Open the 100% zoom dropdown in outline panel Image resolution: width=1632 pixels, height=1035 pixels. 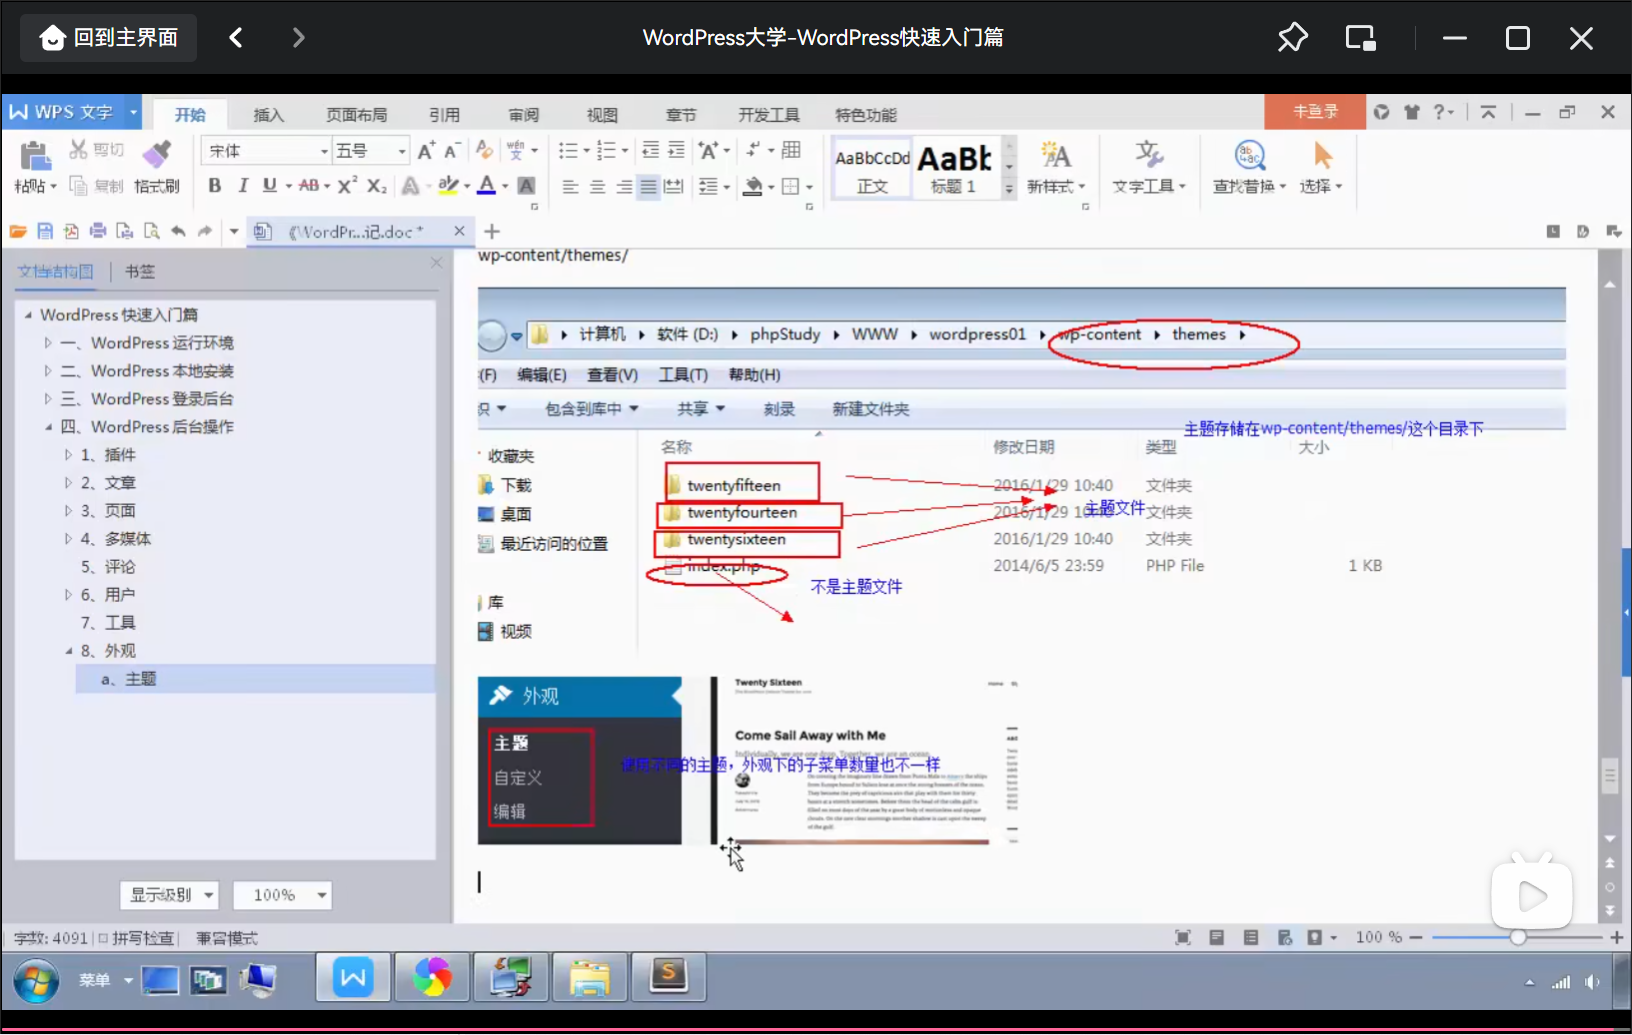282,895
